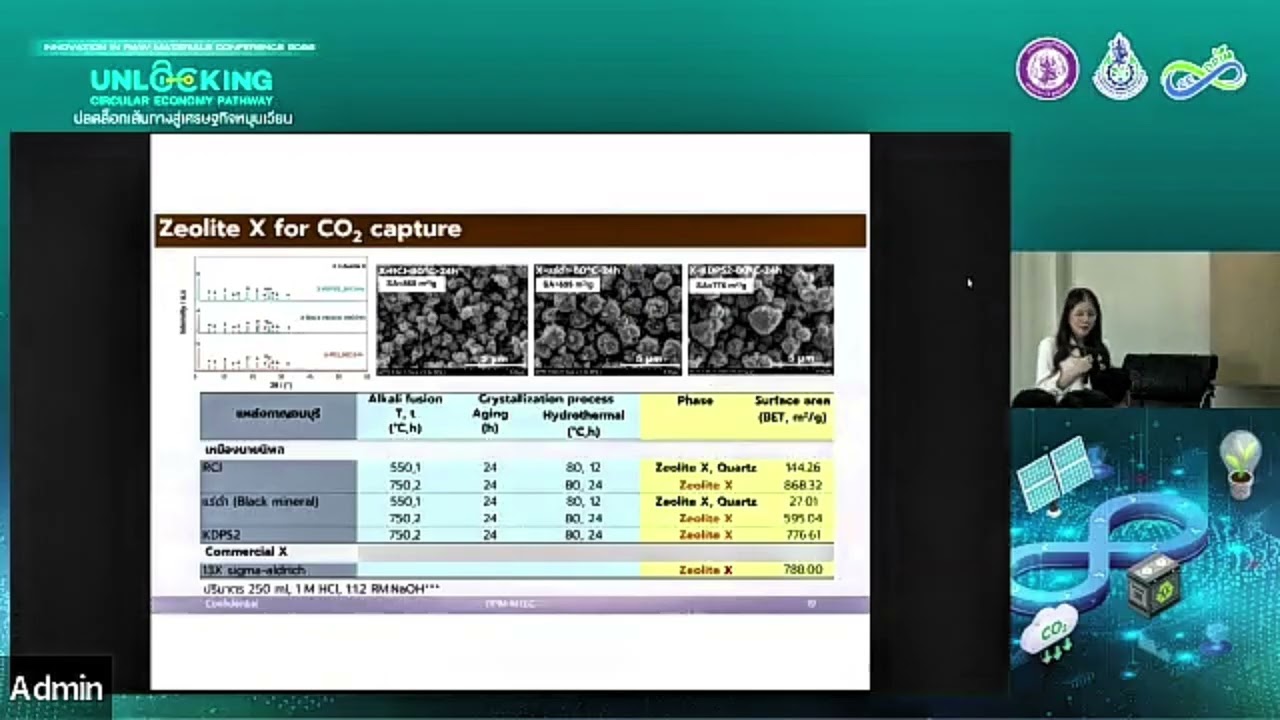Click the Phase column header
The image size is (1280, 720).
tap(695, 400)
